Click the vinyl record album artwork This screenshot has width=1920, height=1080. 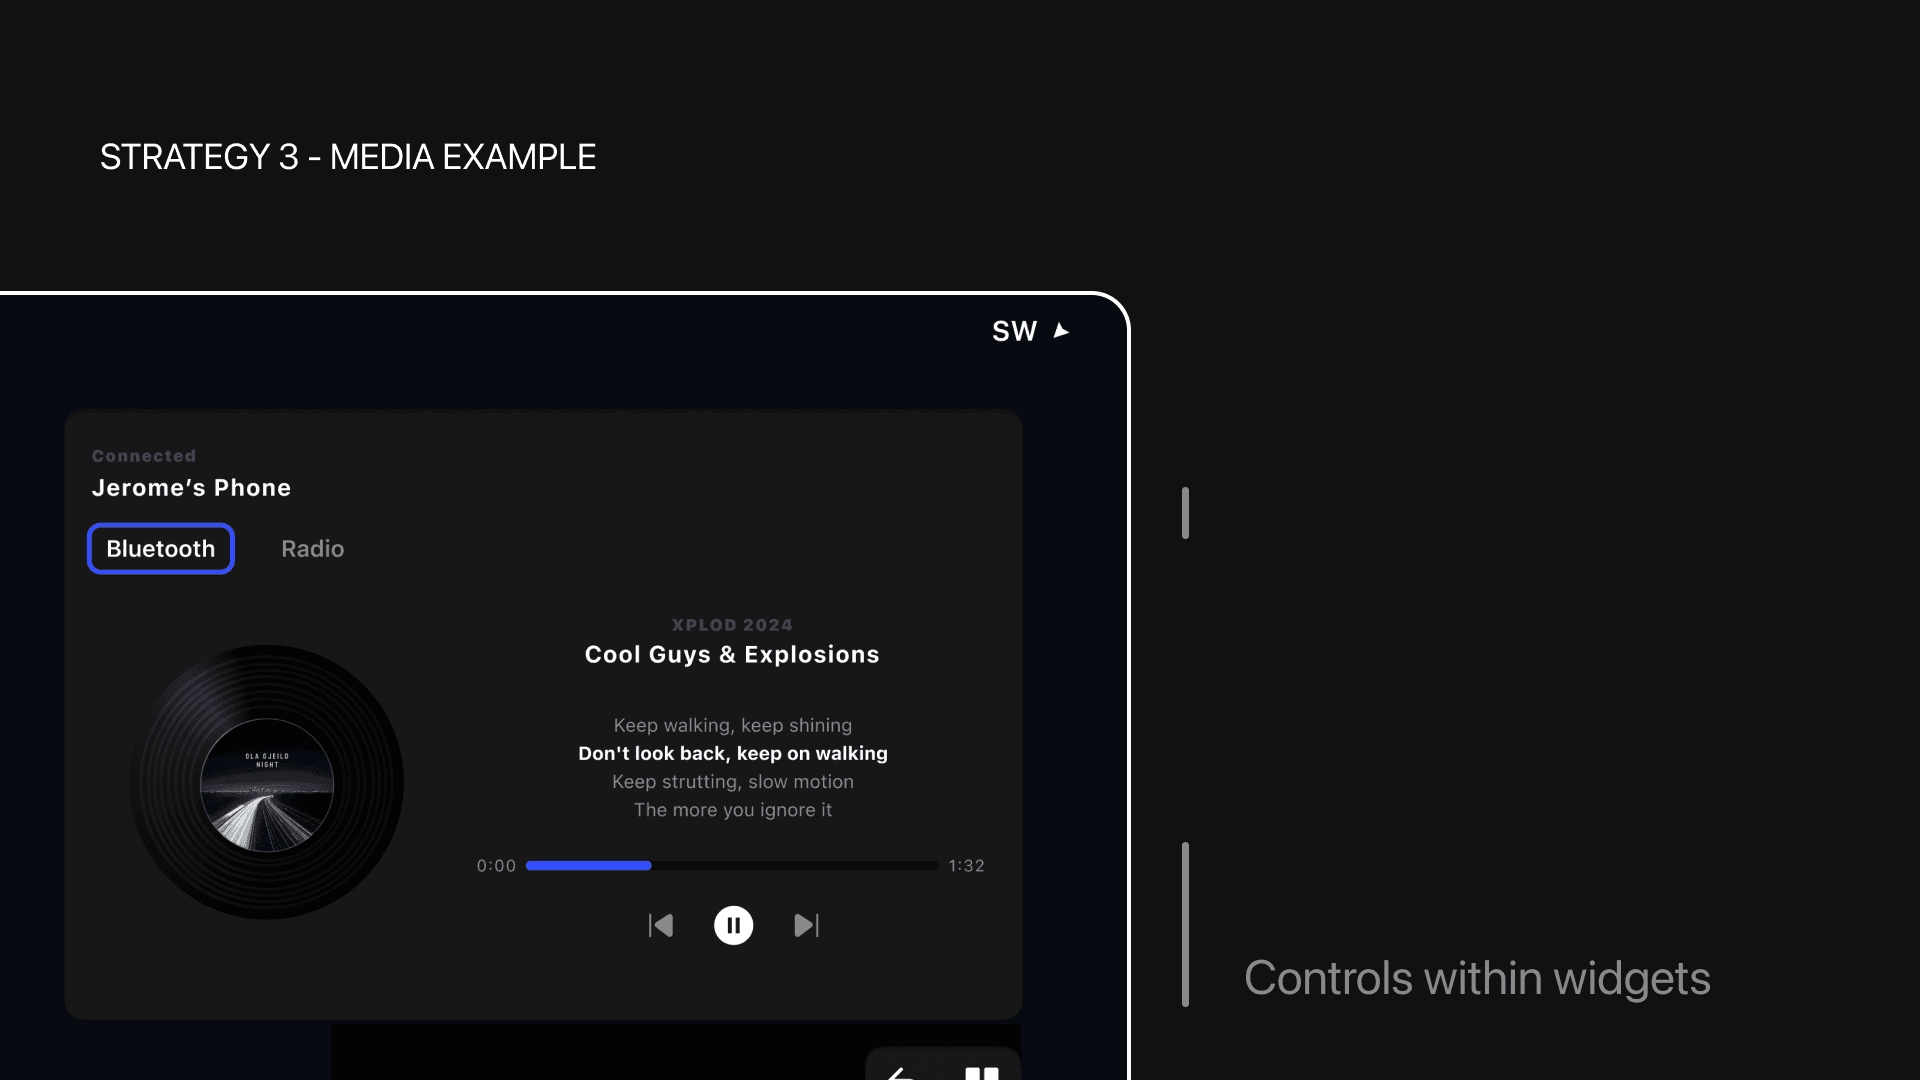click(x=267, y=783)
